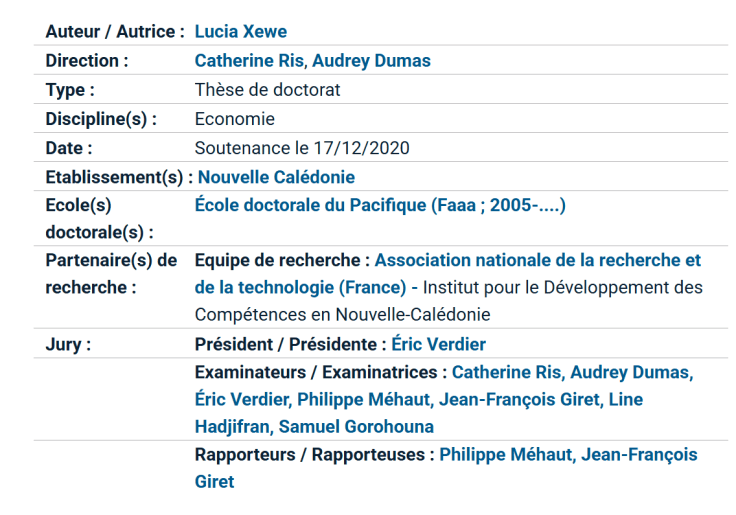Viewport: 736px width, 515px height.
Task: Open the Association nationale de la recherche link
Action: coord(538,260)
